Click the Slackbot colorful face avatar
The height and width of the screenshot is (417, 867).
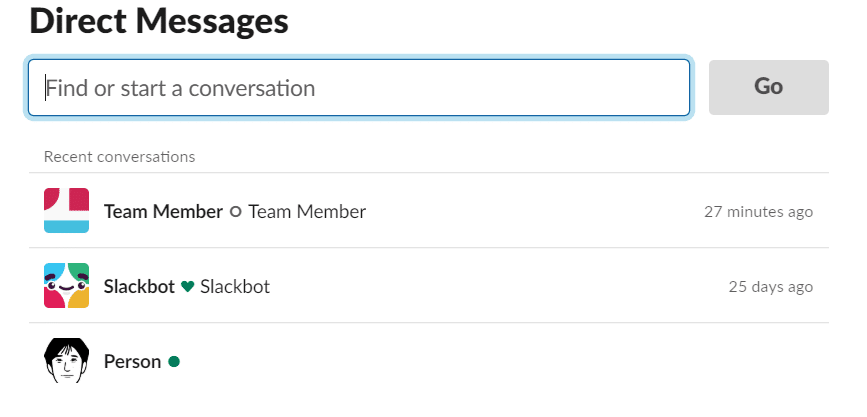point(67,286)
